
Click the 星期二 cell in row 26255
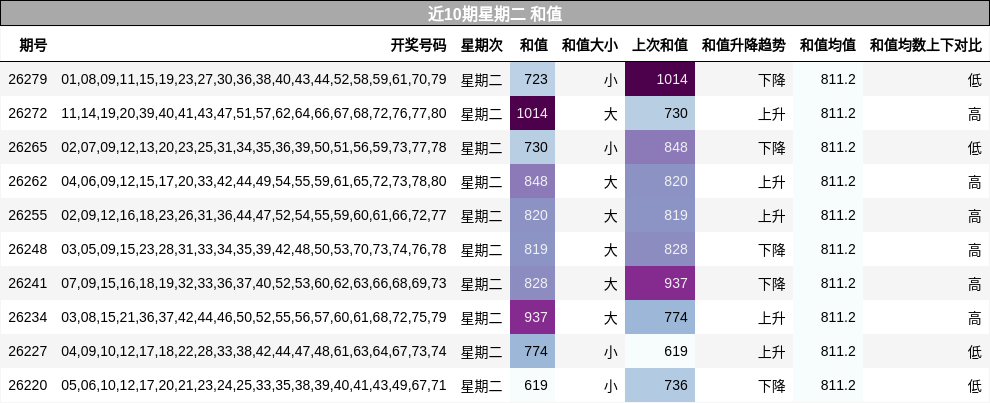(482, 216)
